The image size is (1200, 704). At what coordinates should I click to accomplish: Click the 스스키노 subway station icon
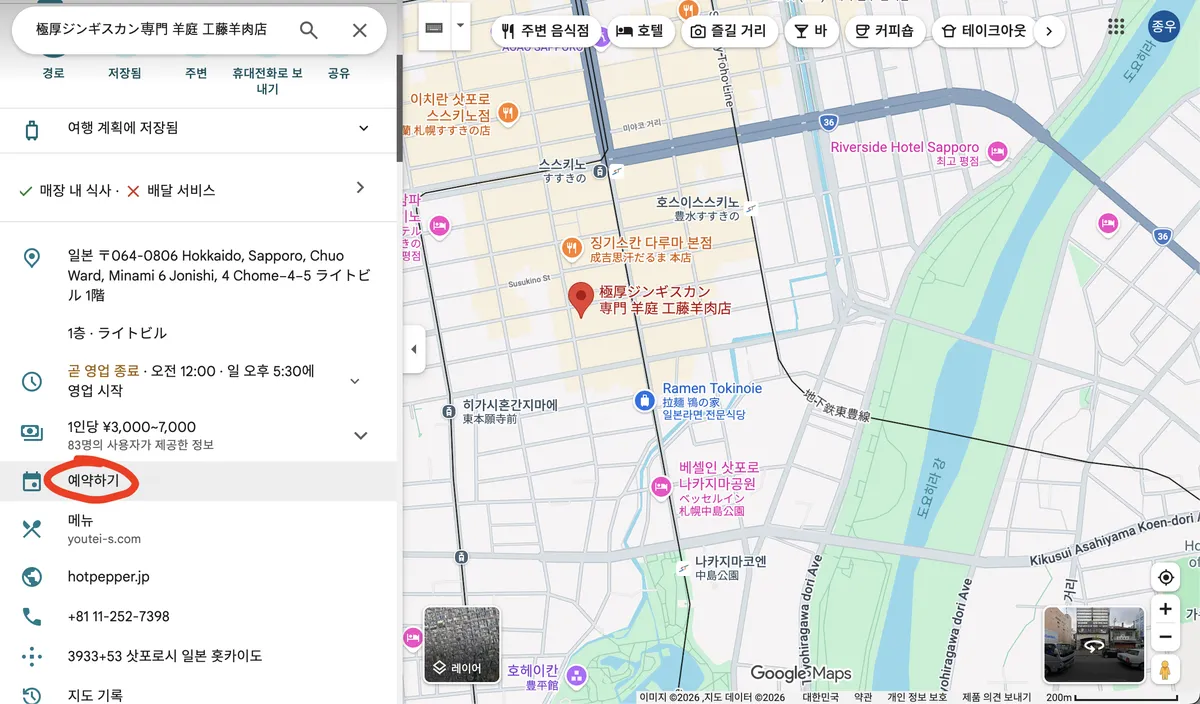[598, 171]
